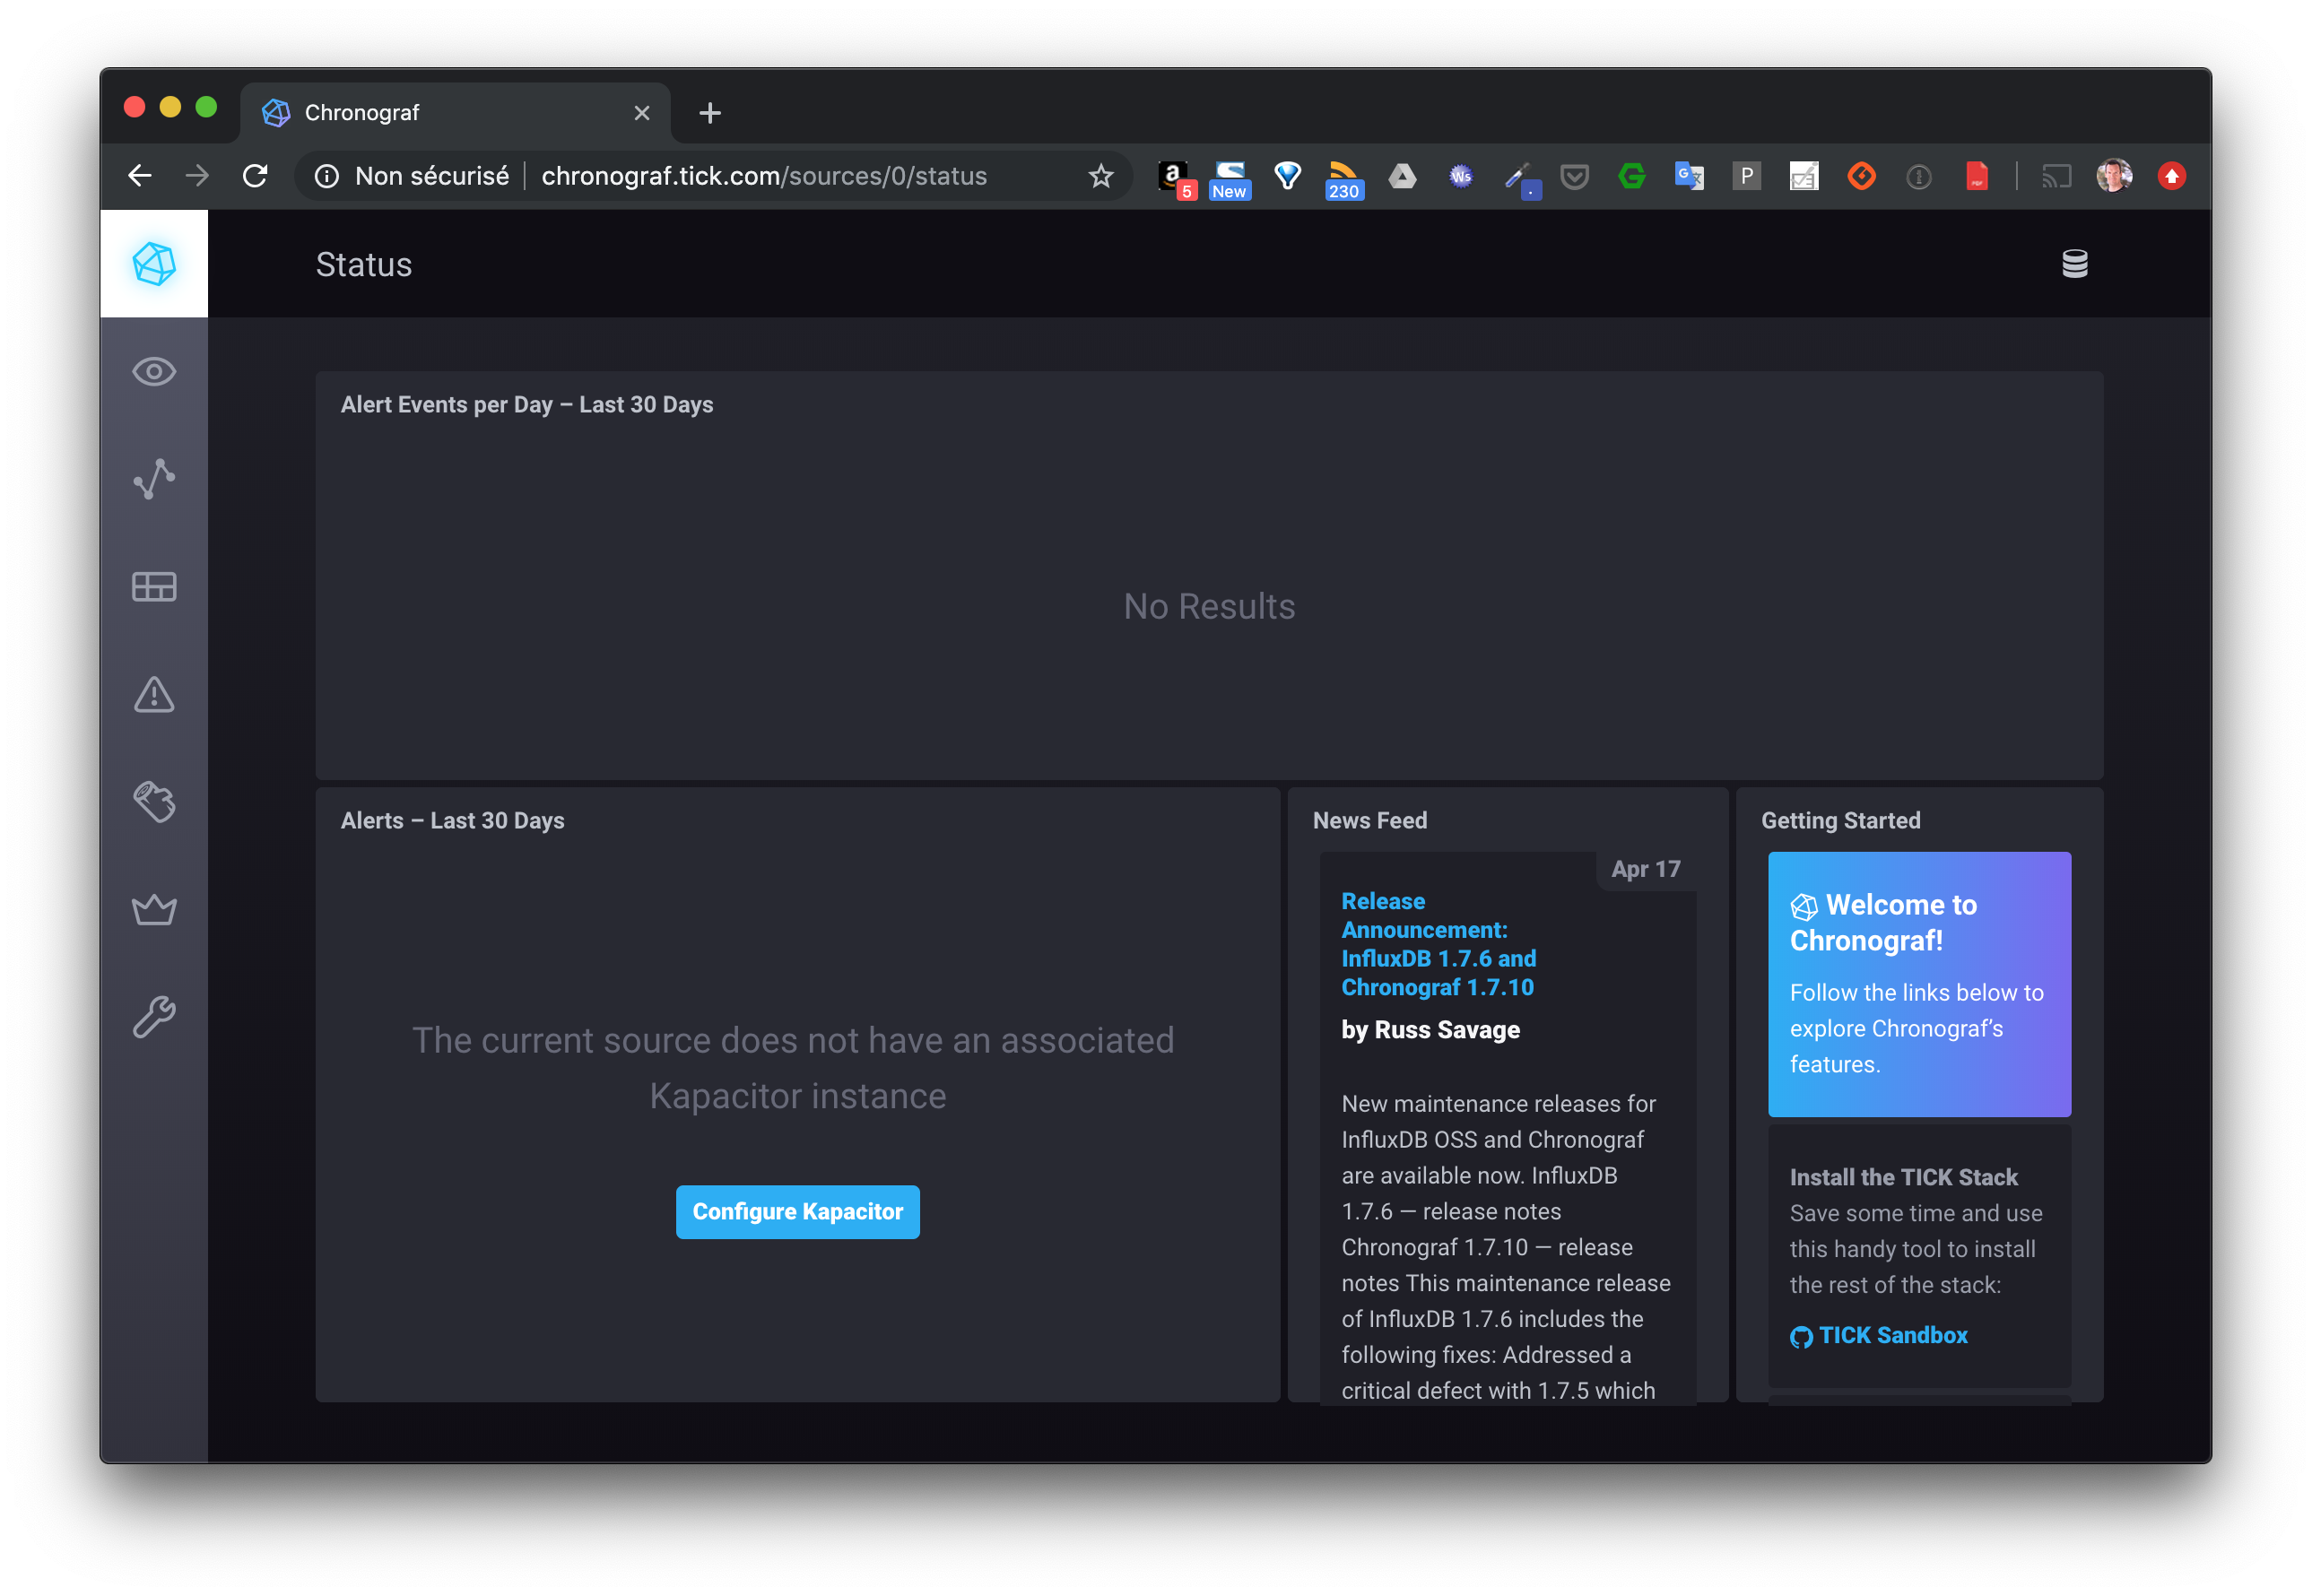2312x1596 pixels.
Task: Click the crown/admin icon in sidebar
Action: pyautogui.click(x=154, y=909)
